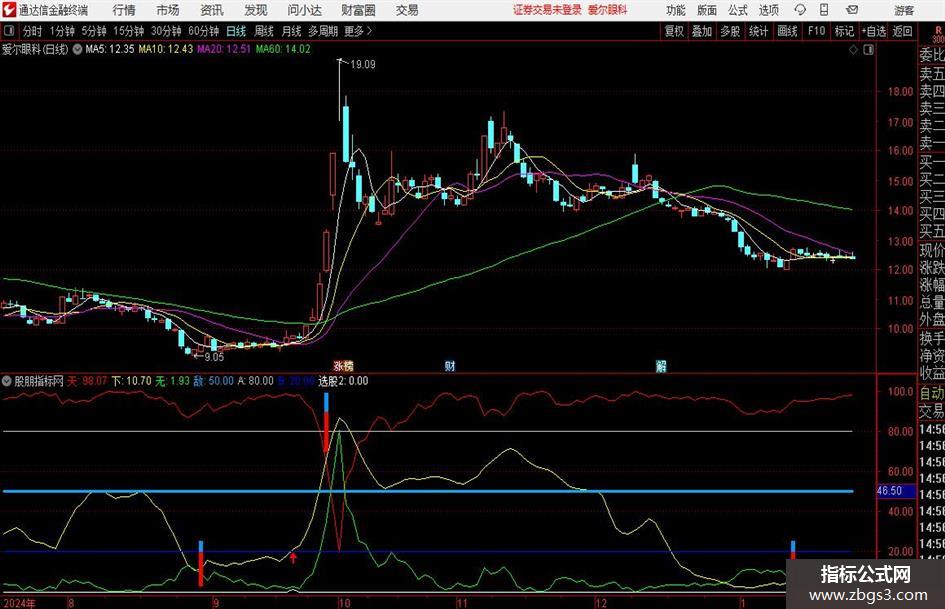Click the 天: 98.07 indicator value
The width and height of the screenshot is (945, 609).
click(x=87, y=381)
